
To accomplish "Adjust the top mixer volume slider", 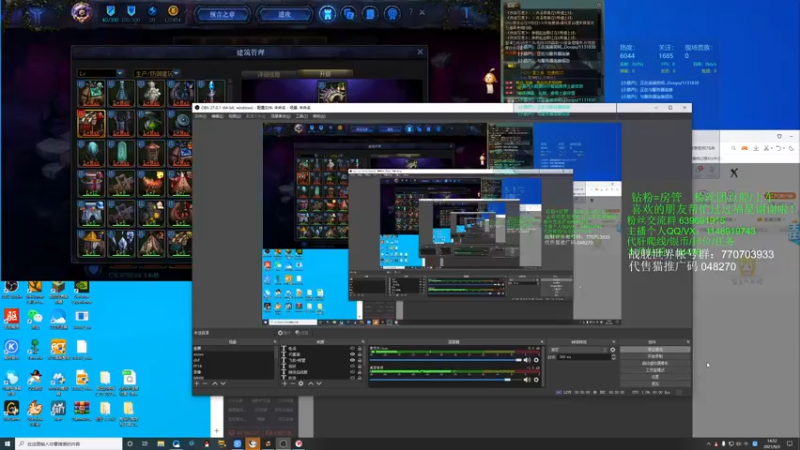I will click(x=446, y=360).
